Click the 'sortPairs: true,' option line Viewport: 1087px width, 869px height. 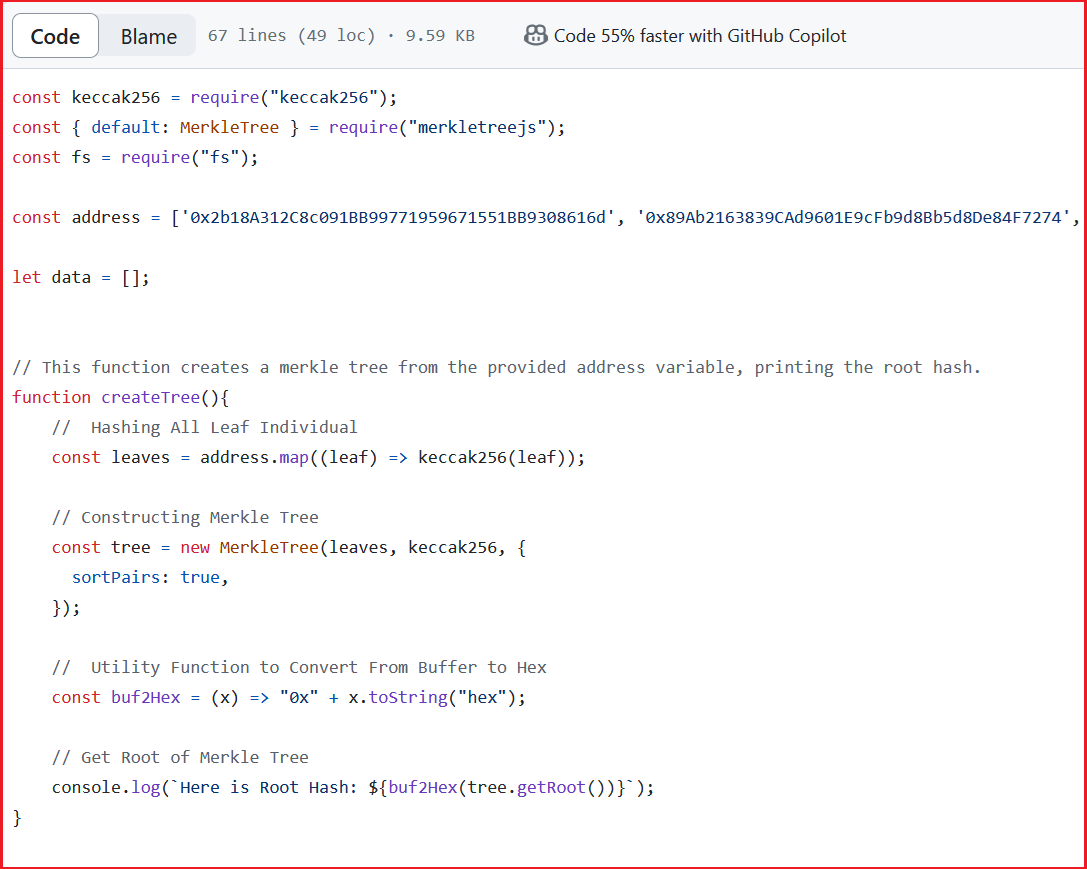click(150, 578)
